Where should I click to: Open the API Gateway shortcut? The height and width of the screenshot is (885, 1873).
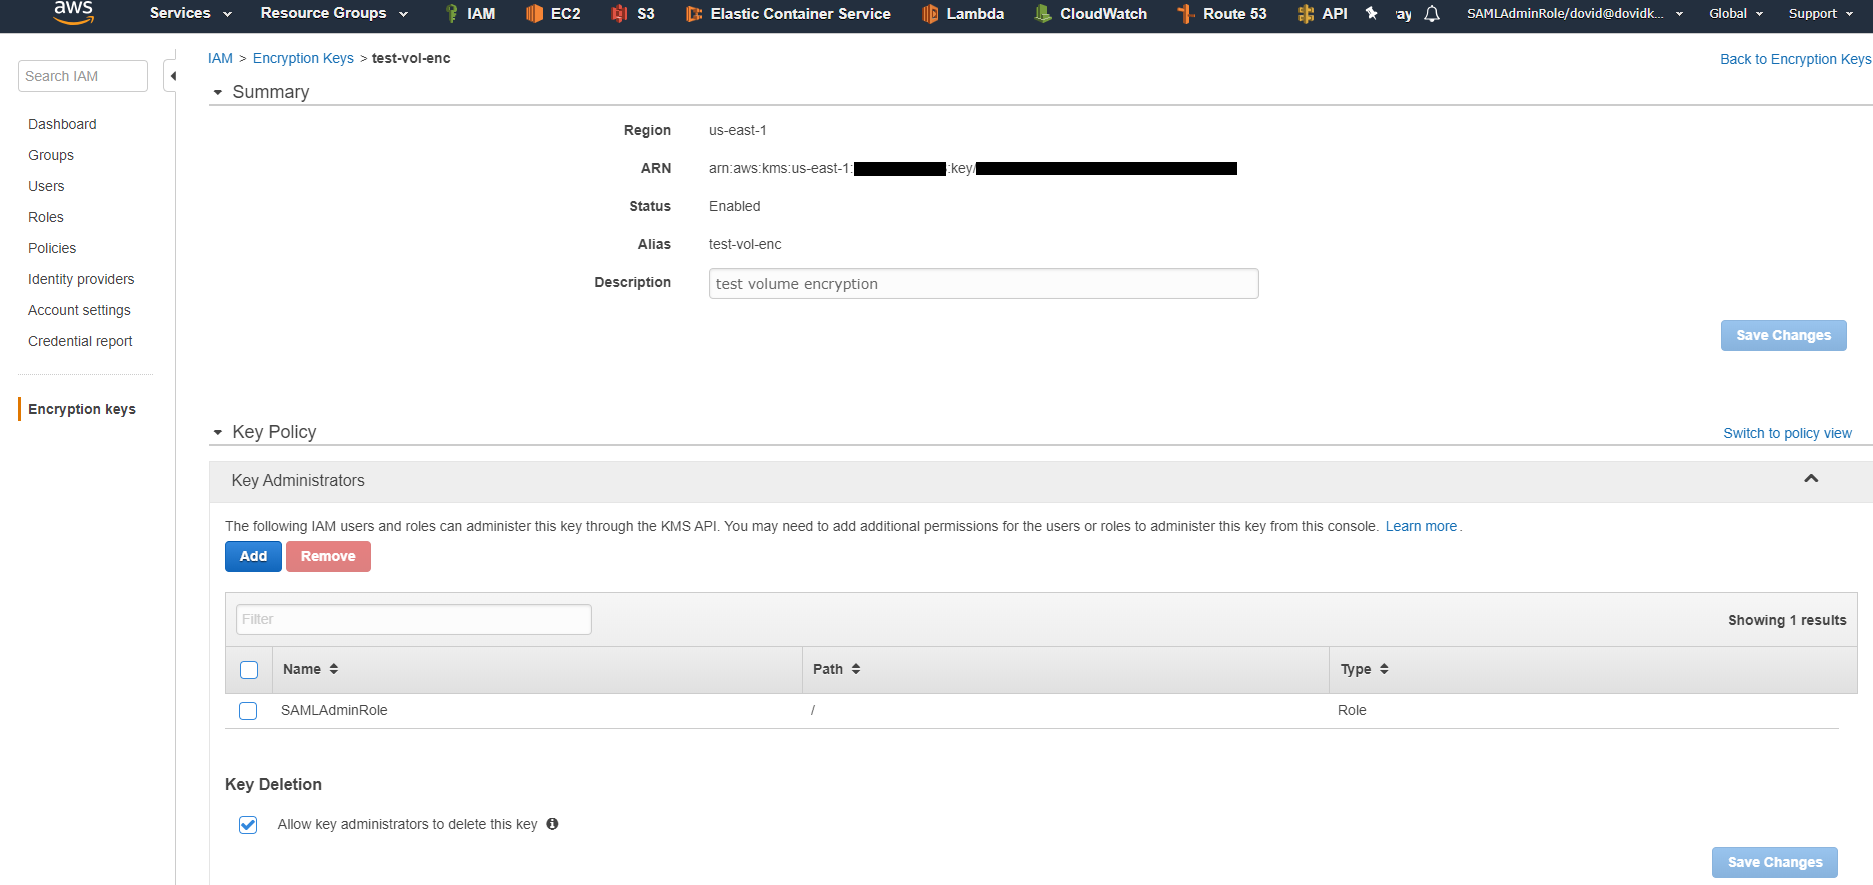tap(1322, 13)
